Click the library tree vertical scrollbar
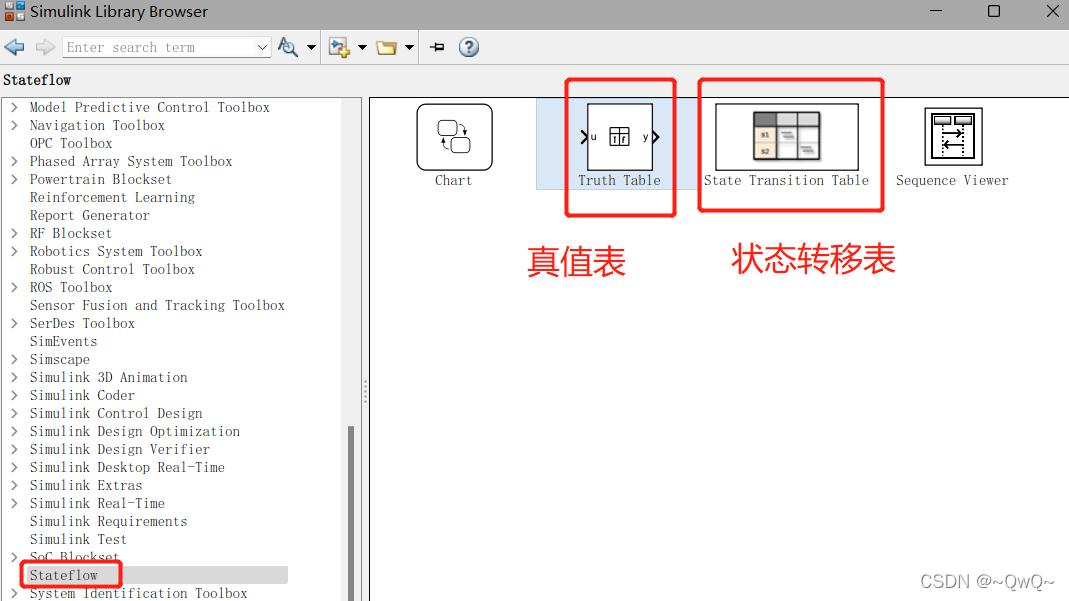The image size is (1069, 601). click(x=351, y=513)
